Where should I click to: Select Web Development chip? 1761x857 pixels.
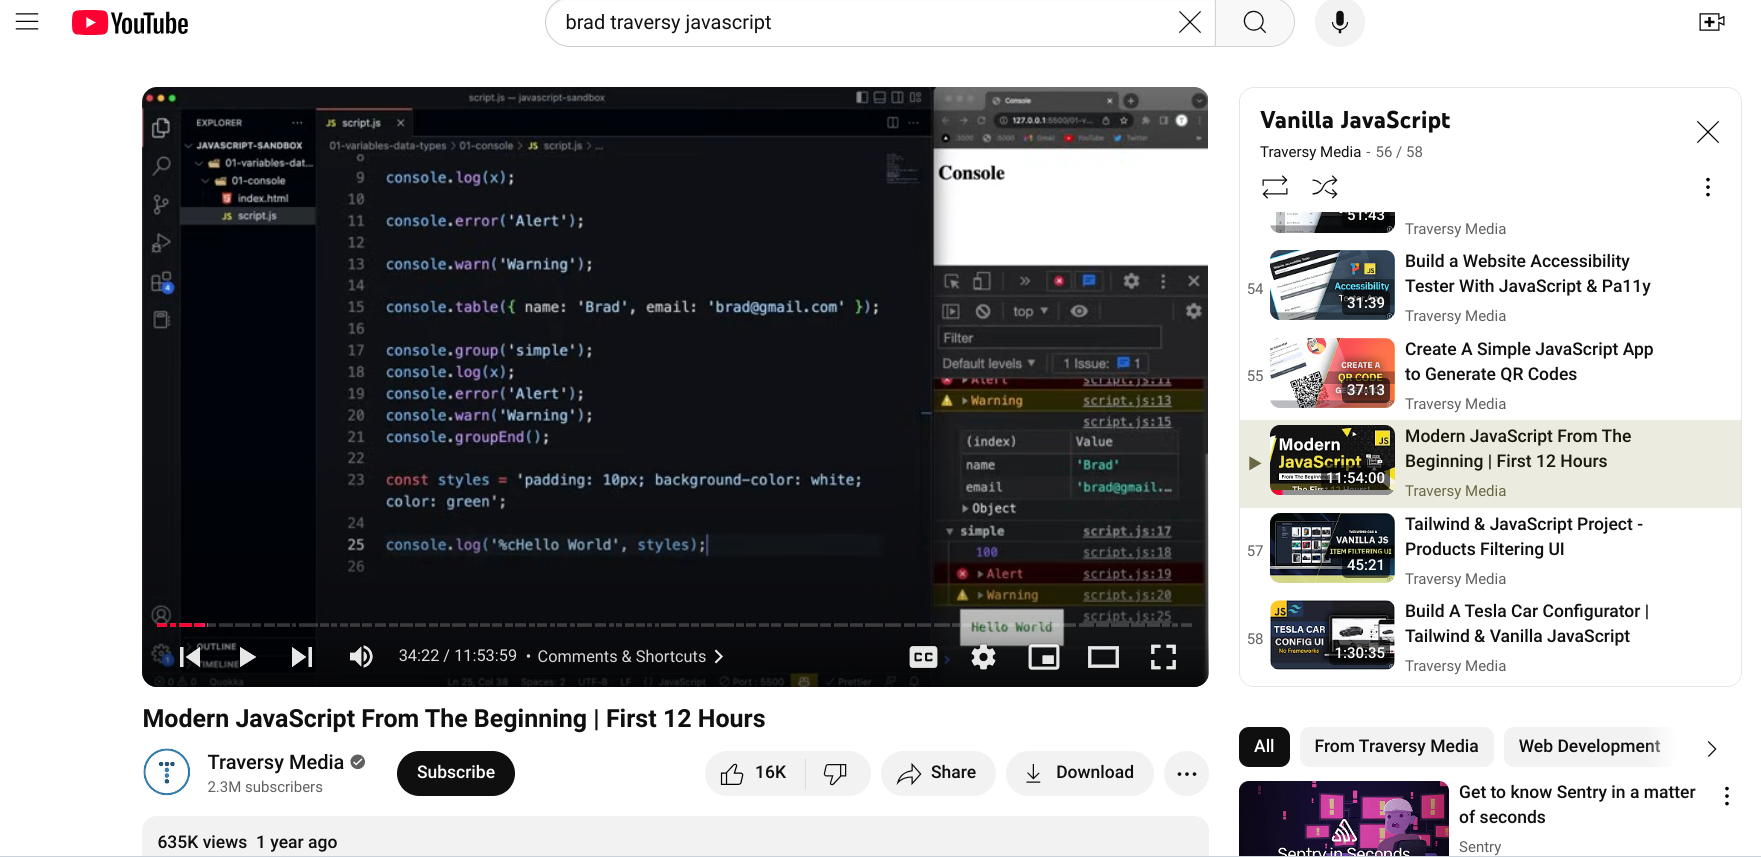(x=1589, y=746)
